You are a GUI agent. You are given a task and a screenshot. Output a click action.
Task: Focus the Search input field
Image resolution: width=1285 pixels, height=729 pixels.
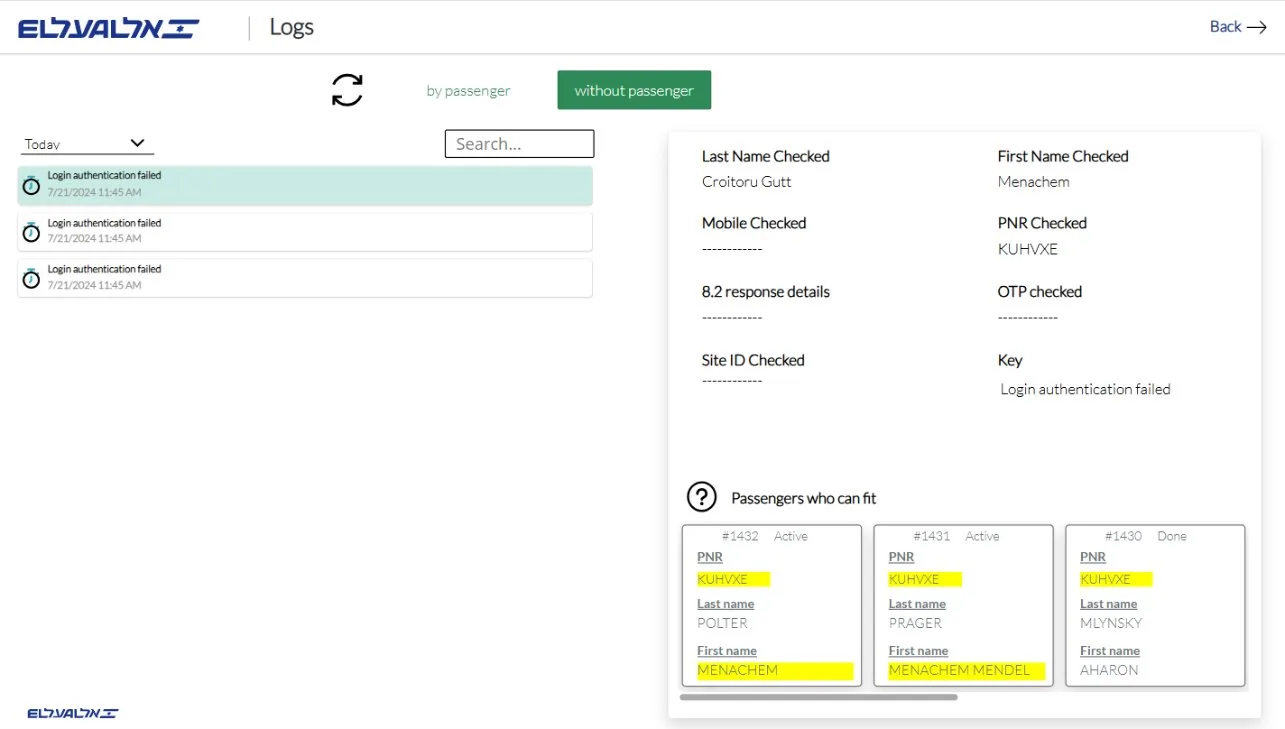(x=519, y=144)
